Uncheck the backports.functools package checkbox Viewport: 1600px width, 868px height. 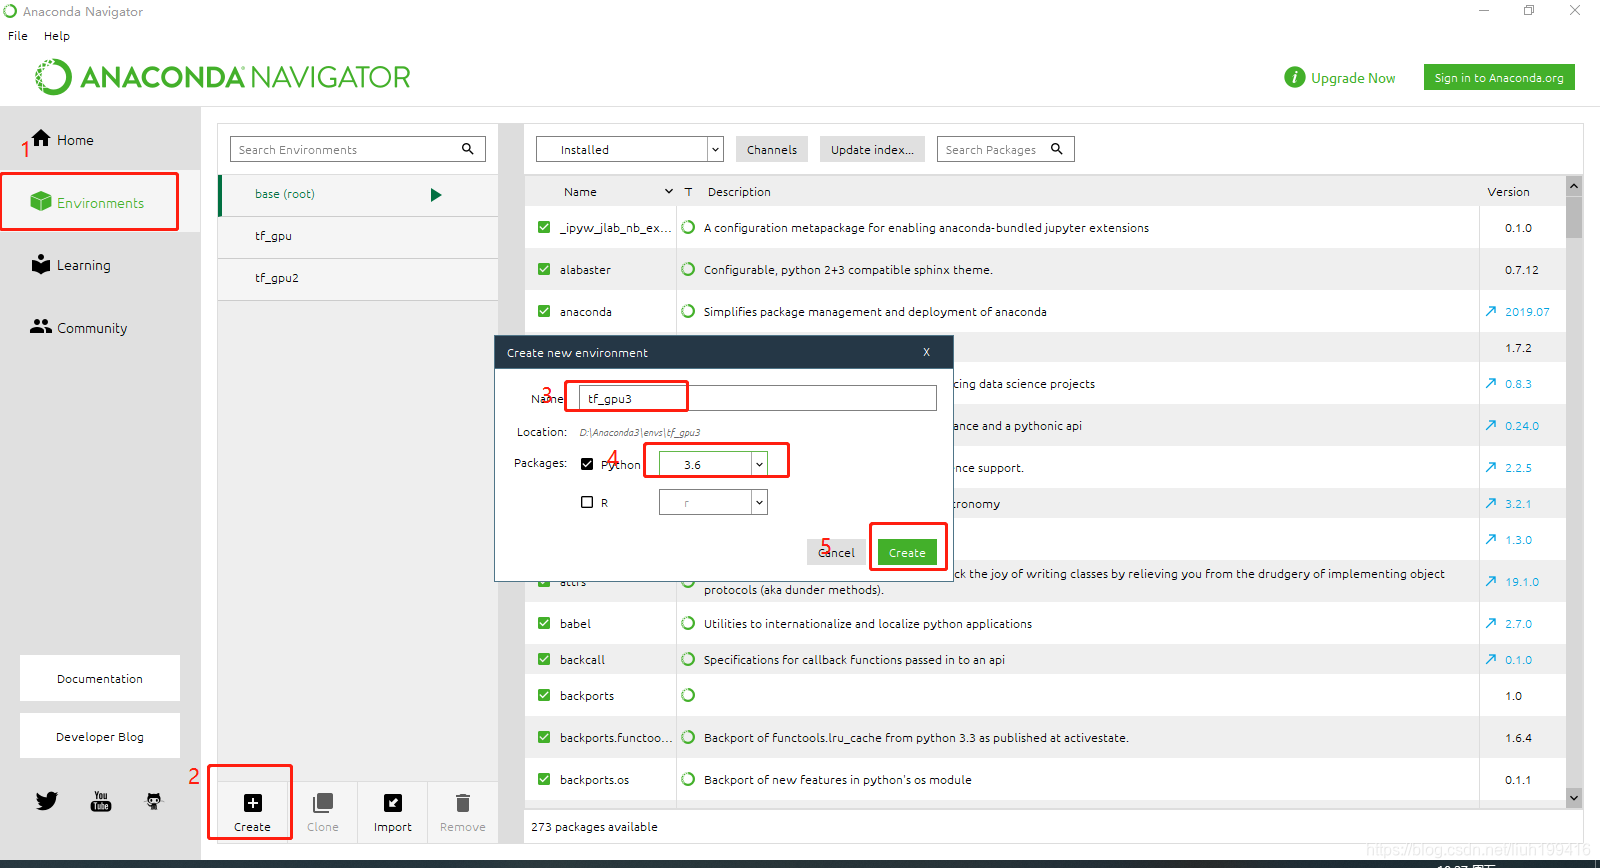click(544, 737)
